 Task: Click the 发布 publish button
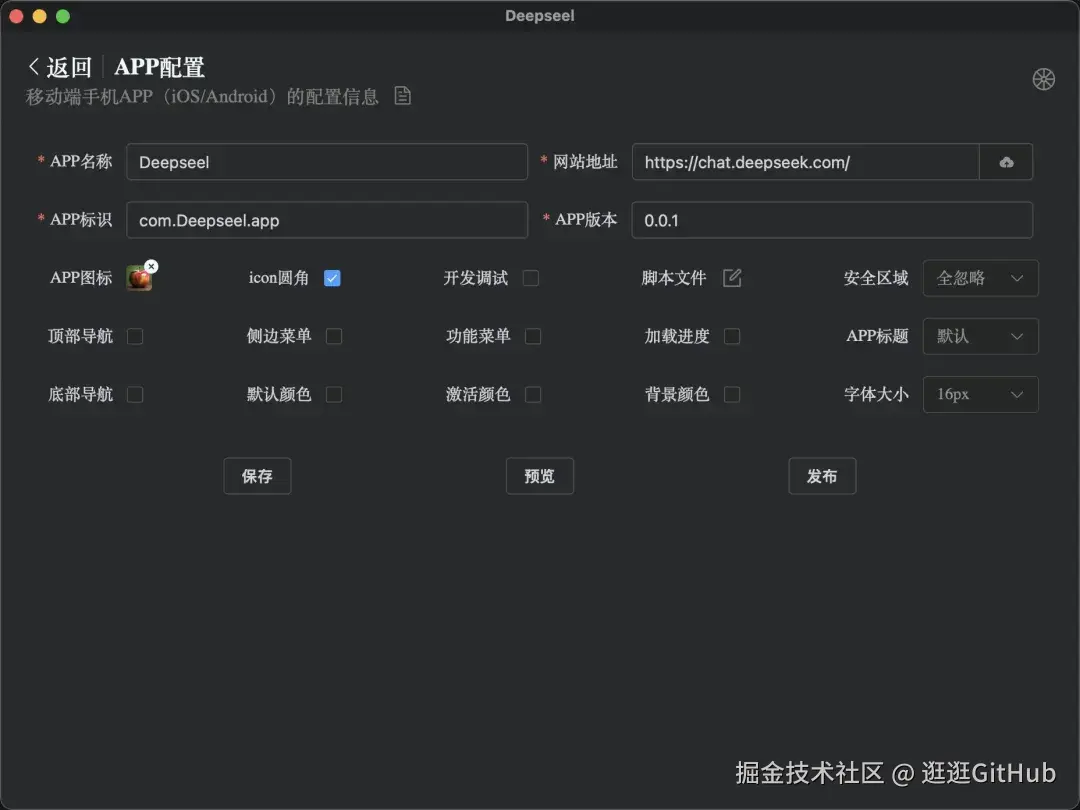tap(822, 476)
